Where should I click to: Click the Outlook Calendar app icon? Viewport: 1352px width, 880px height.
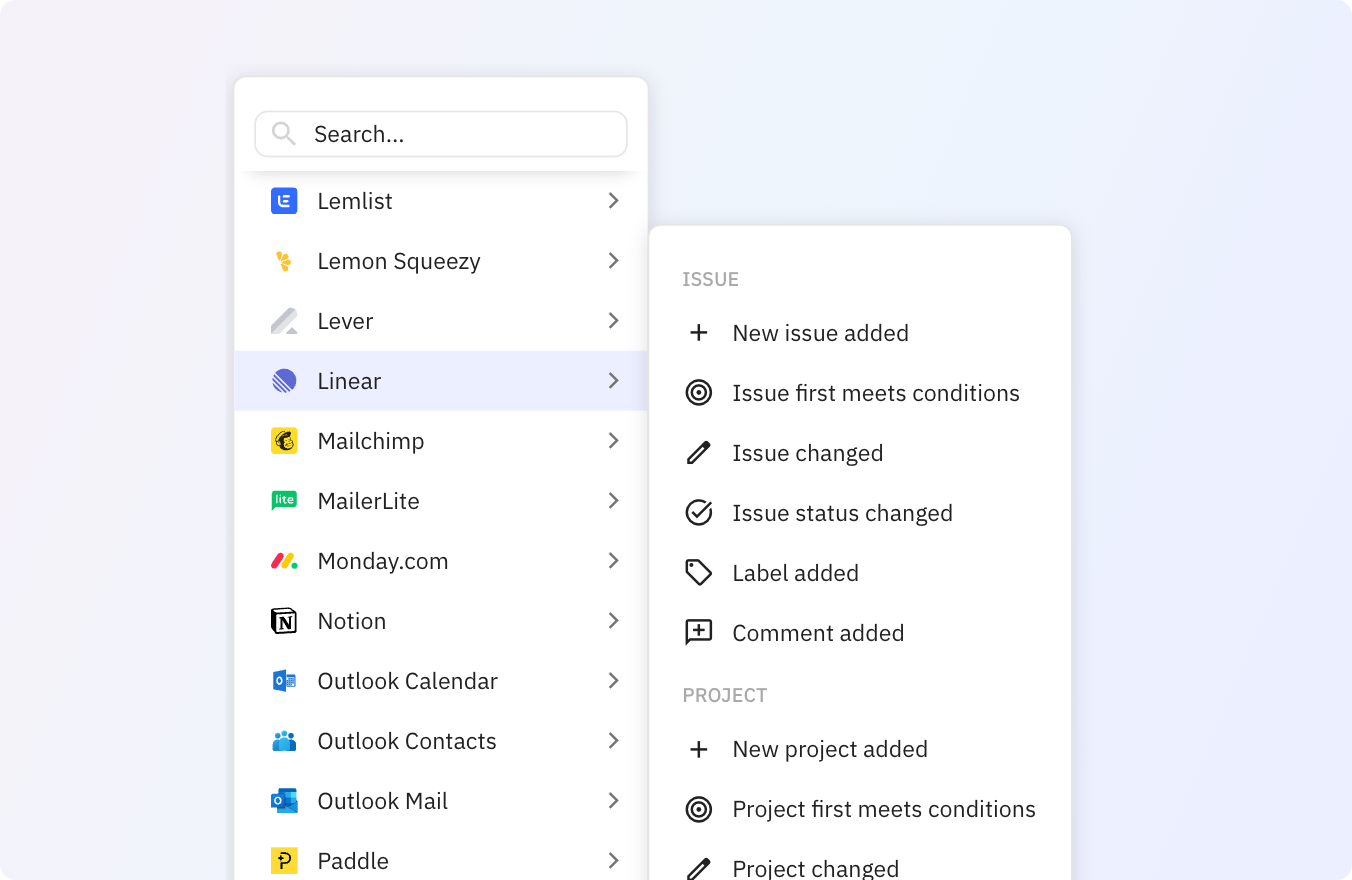284,681
